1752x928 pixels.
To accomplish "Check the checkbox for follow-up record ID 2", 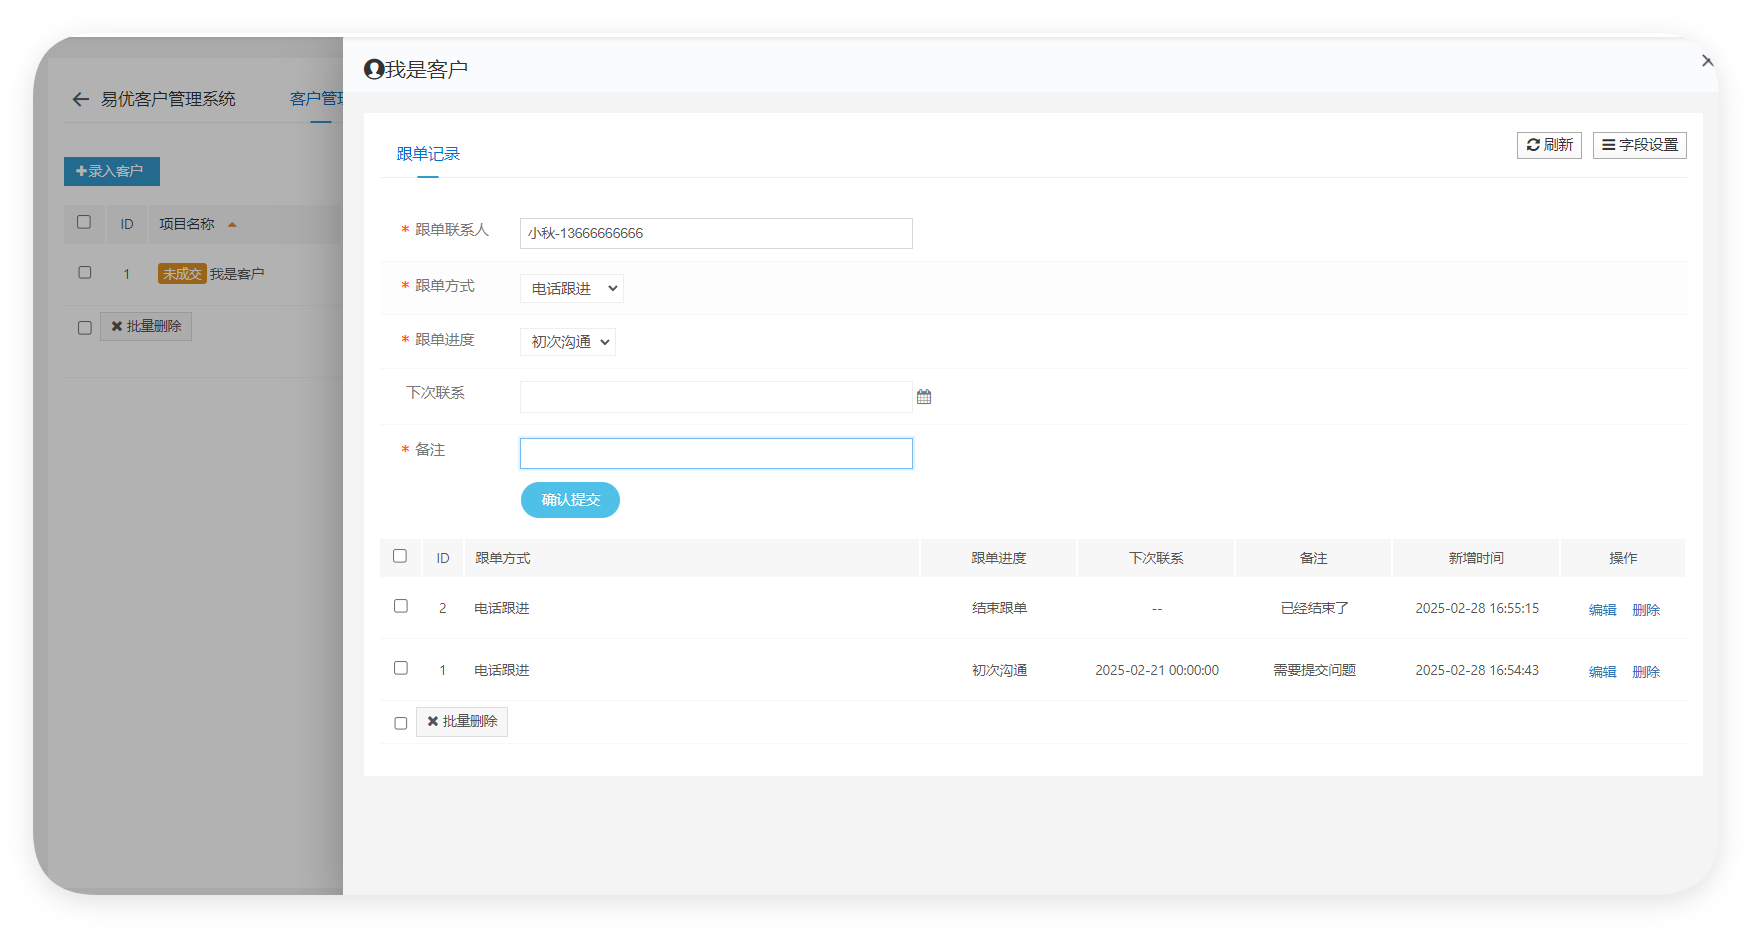I will tap(401, 606).
